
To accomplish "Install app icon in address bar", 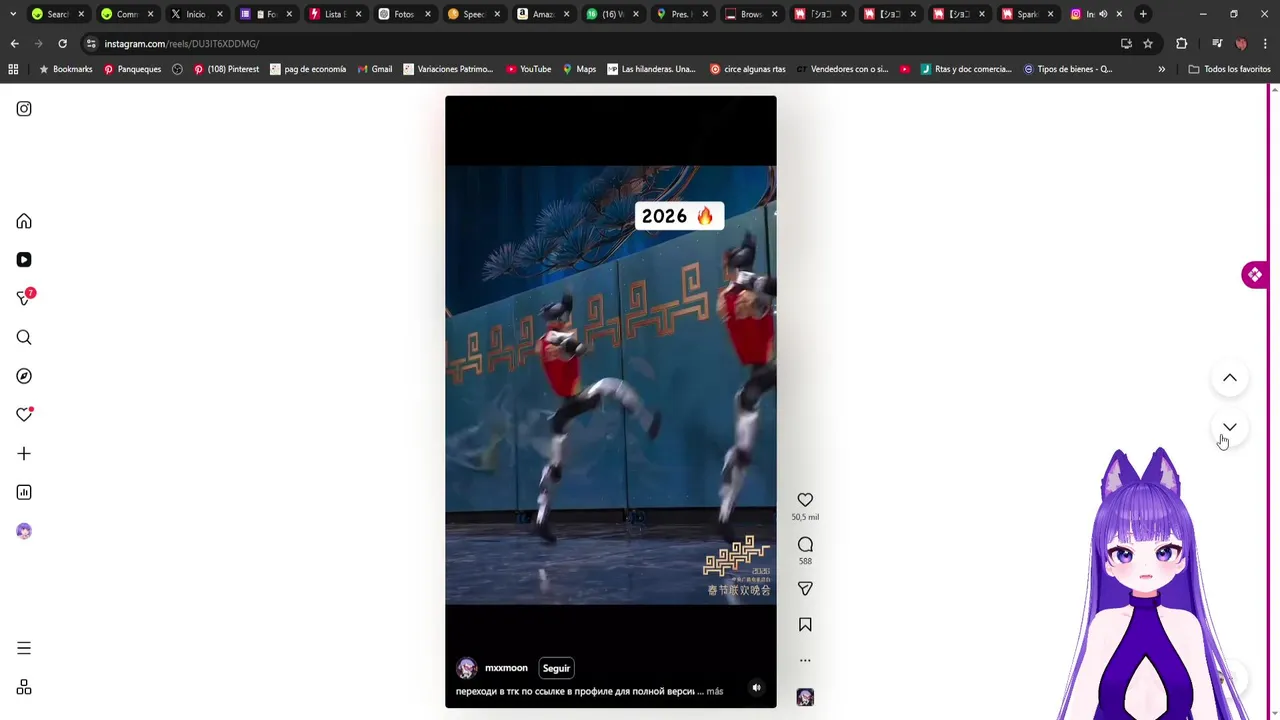I will [x=1126, y=44].
